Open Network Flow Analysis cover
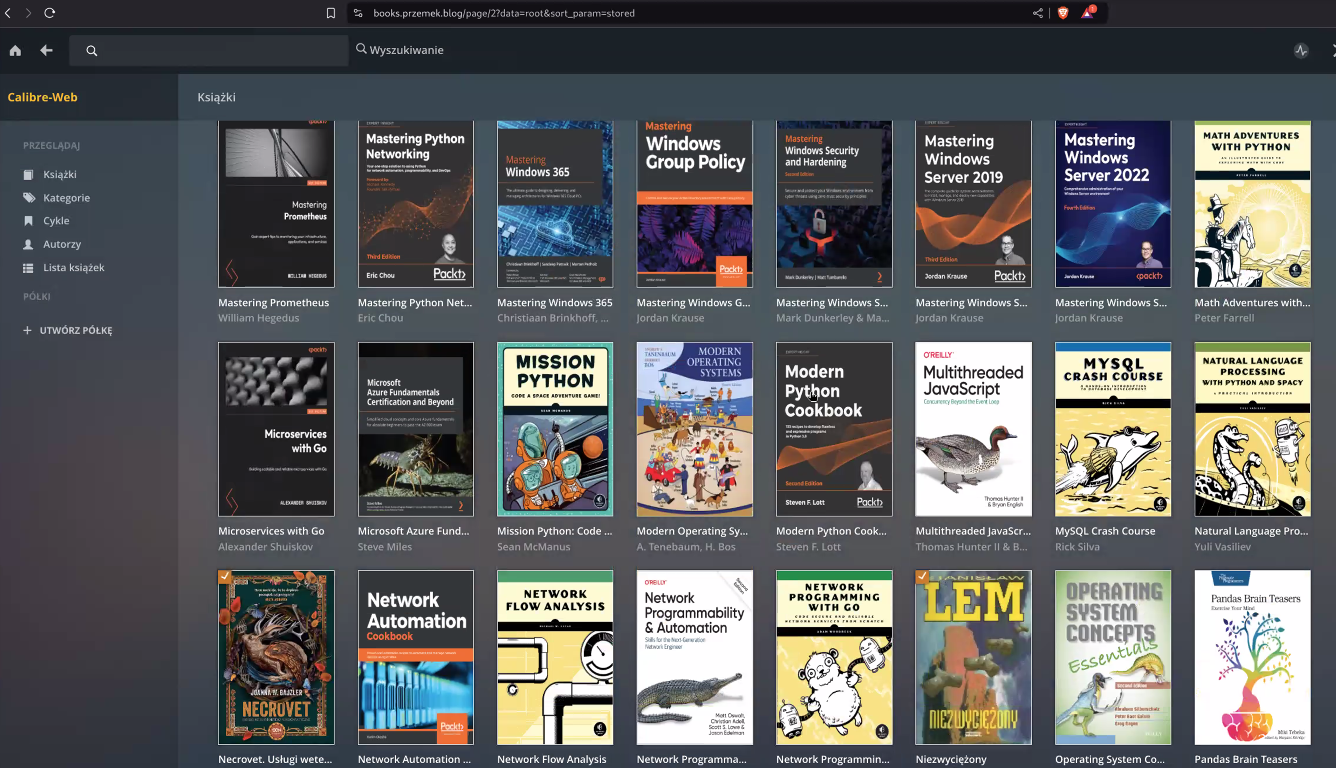This screenshot has width=1336, height=768. [x=555, y=657]
